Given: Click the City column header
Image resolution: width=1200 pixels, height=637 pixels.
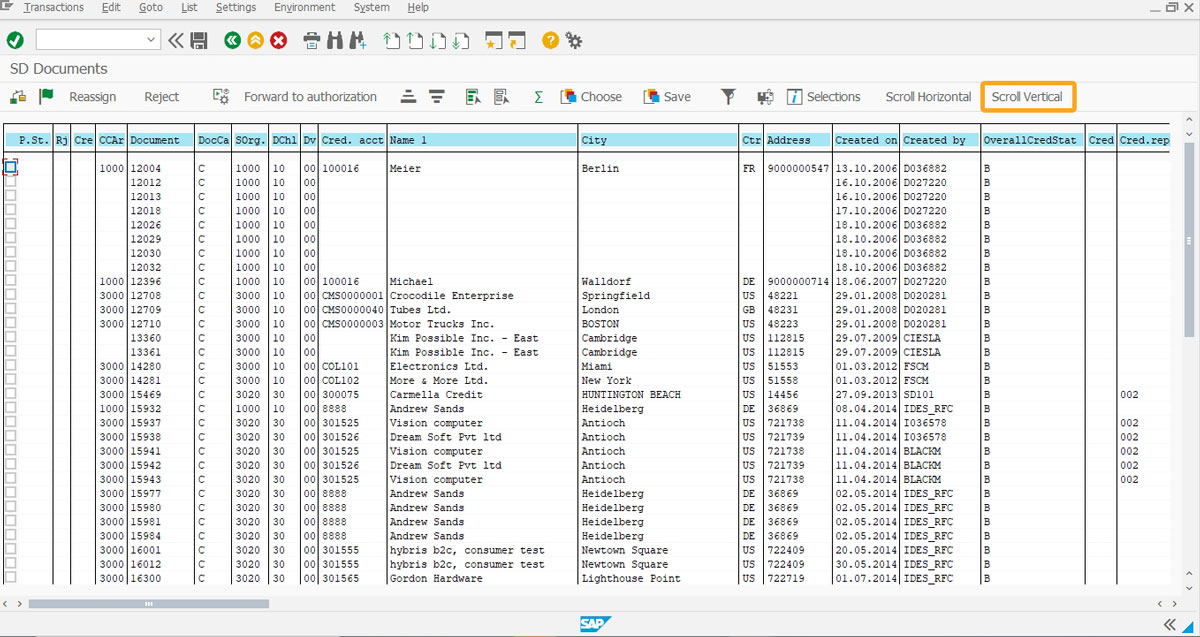Looking at the screenshot, I should click(658, 140).
